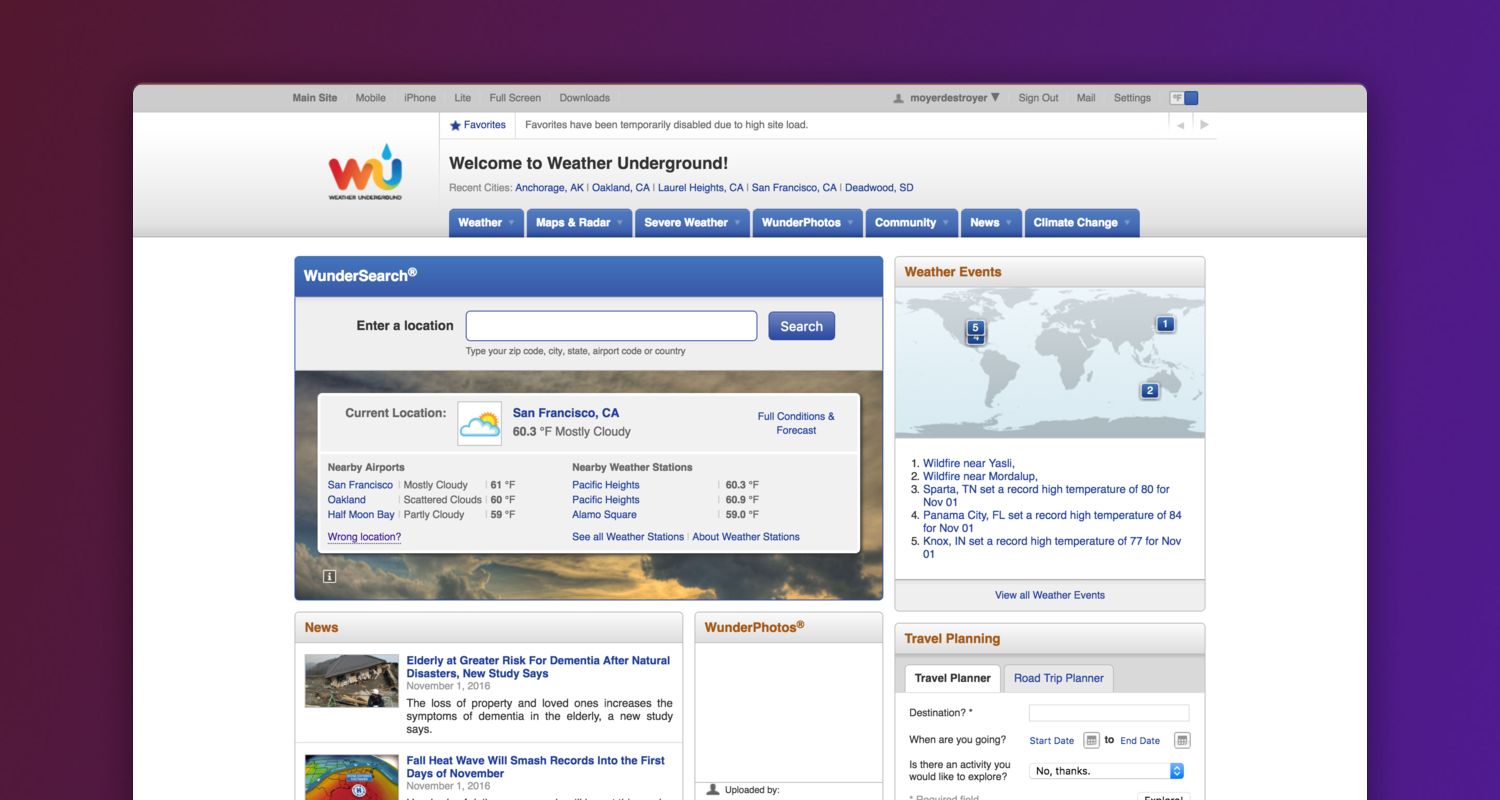The width and height of the screenshot is (1500, 800).
Task: Click the Start Date link
Action: click(x=1052, y=741)
